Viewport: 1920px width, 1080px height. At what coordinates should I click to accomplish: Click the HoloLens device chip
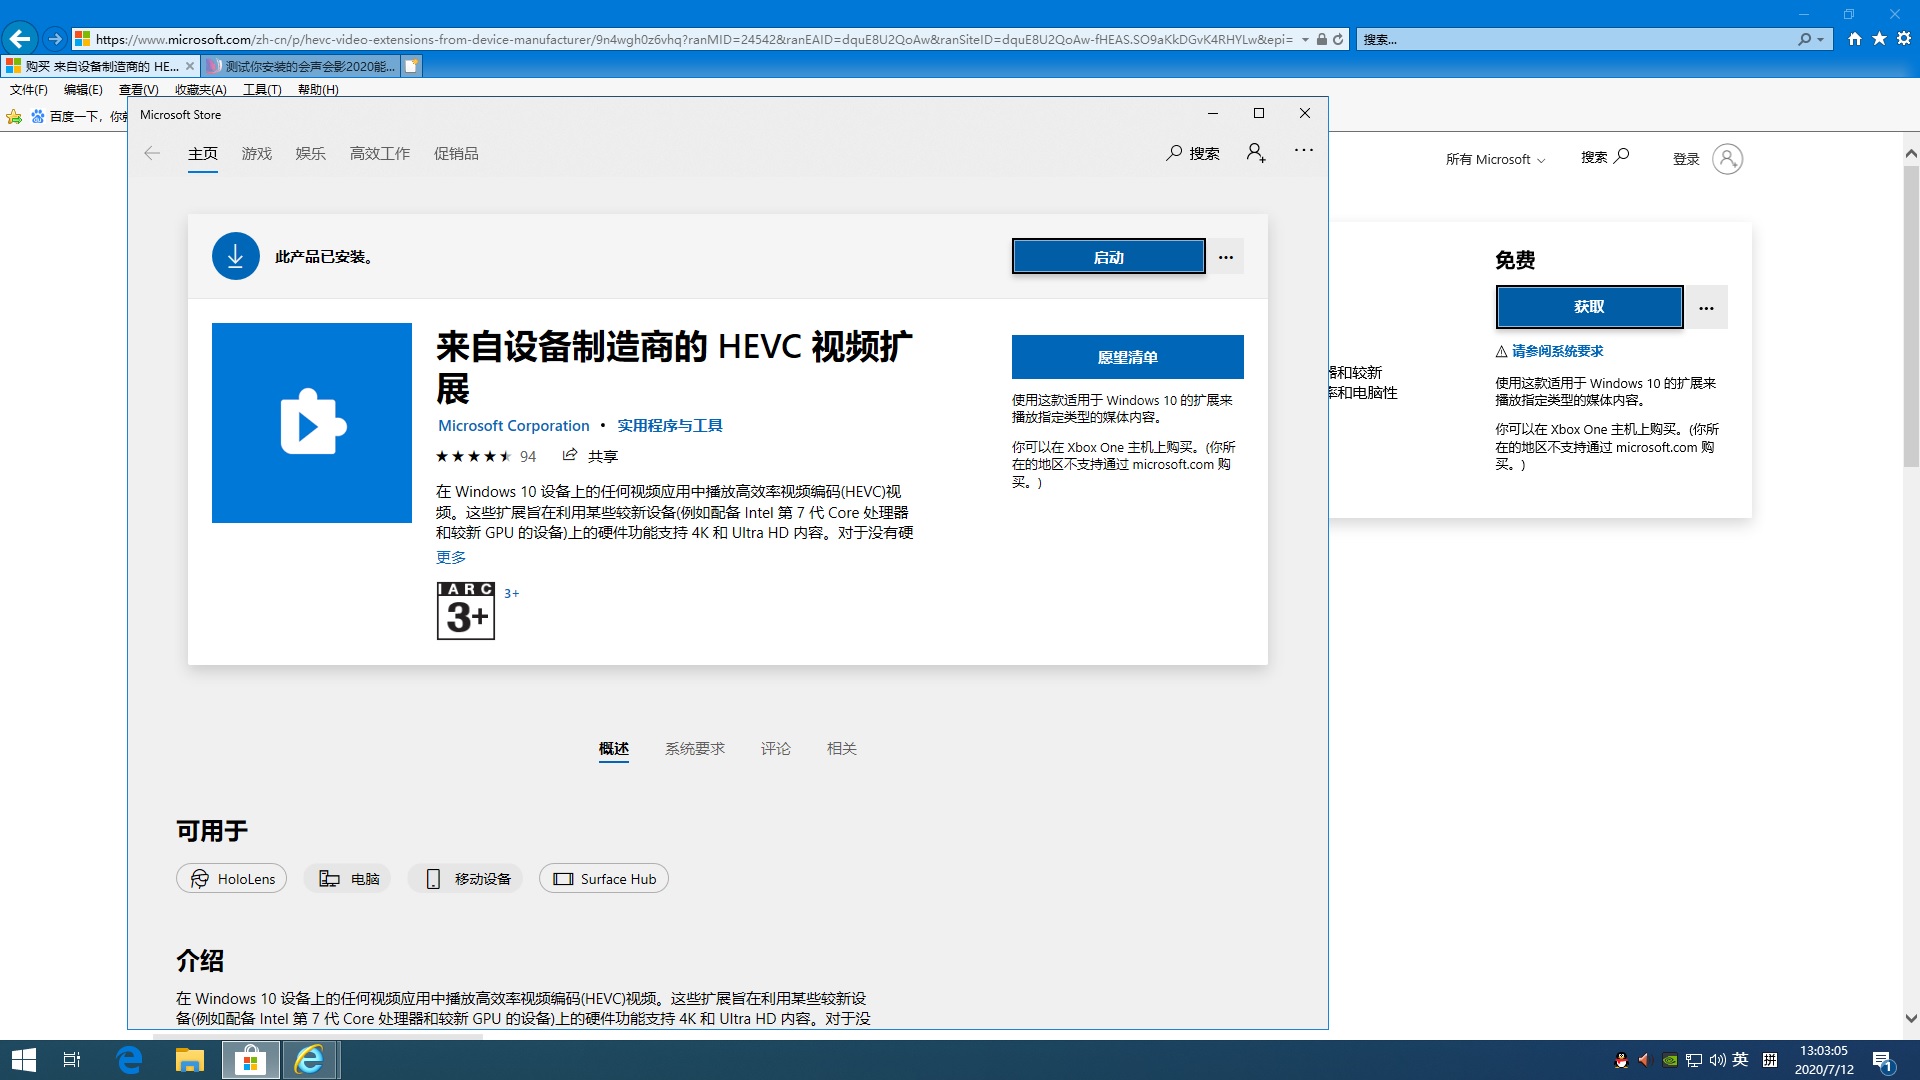pos(232,878)
